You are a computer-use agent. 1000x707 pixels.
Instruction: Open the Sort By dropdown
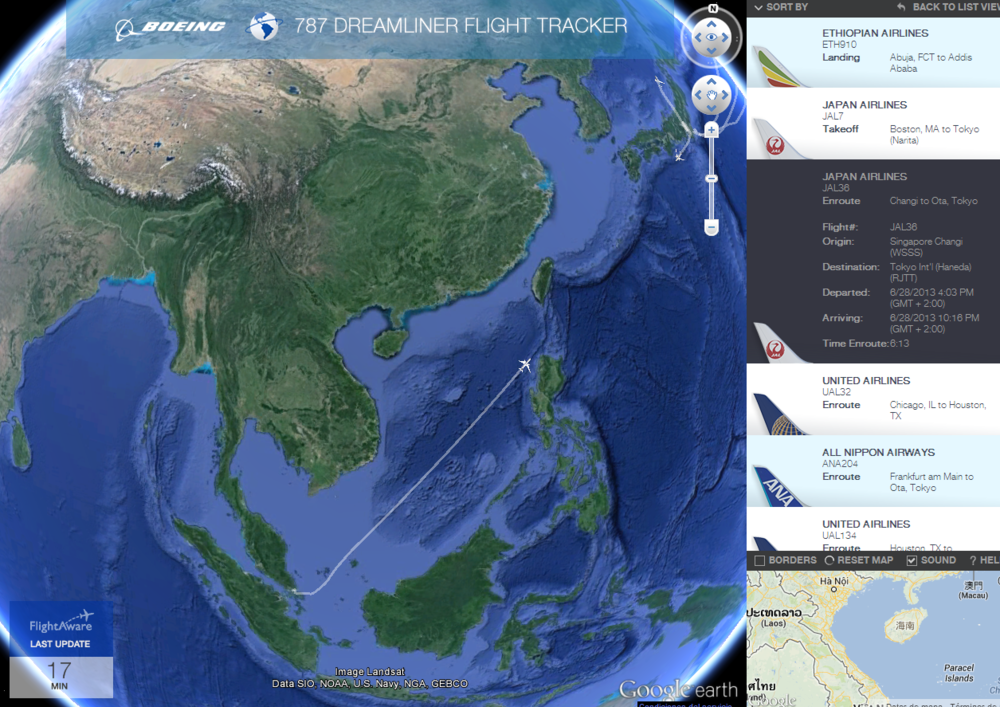[781, 7]
